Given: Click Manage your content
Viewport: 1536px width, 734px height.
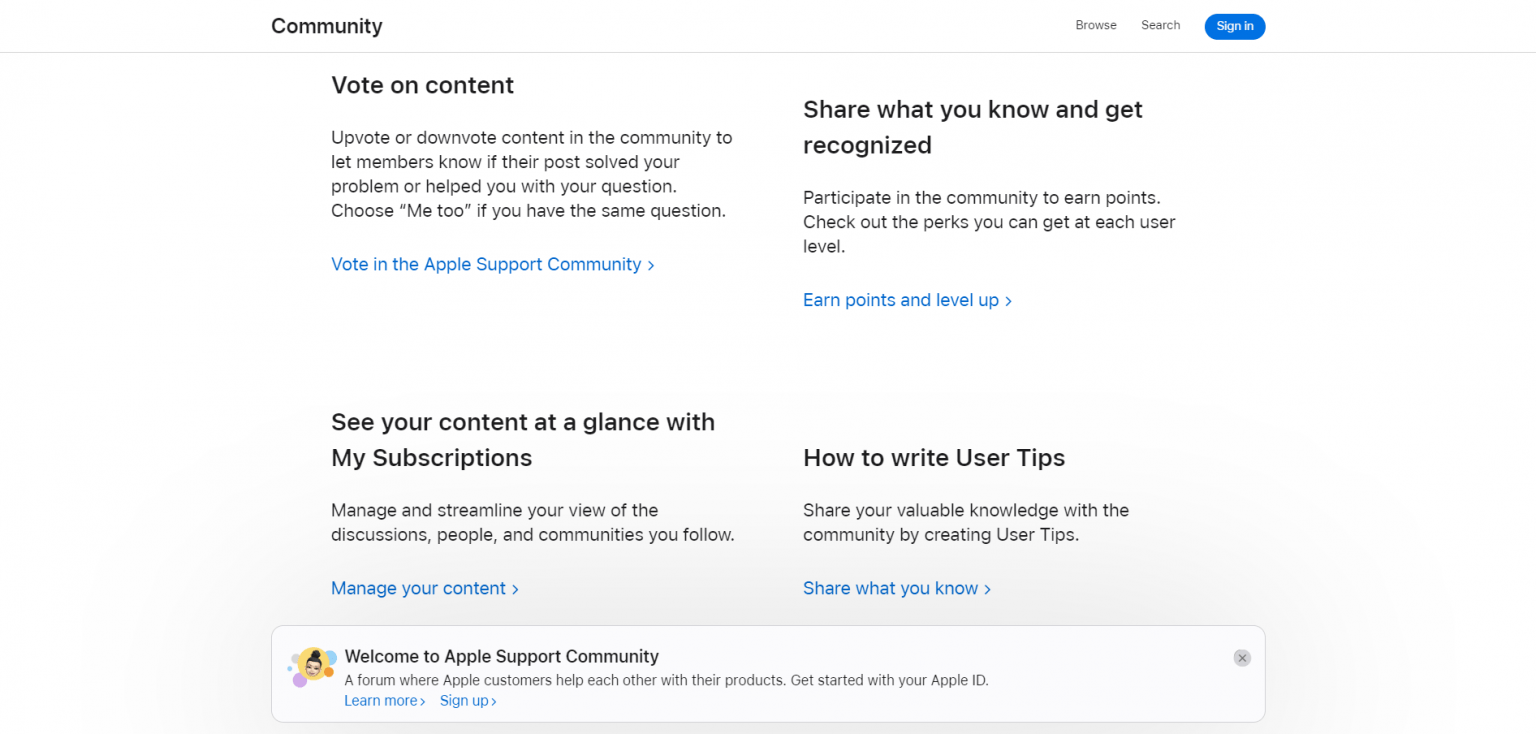Looking at the screenshot, I should (x=417, y=588).
